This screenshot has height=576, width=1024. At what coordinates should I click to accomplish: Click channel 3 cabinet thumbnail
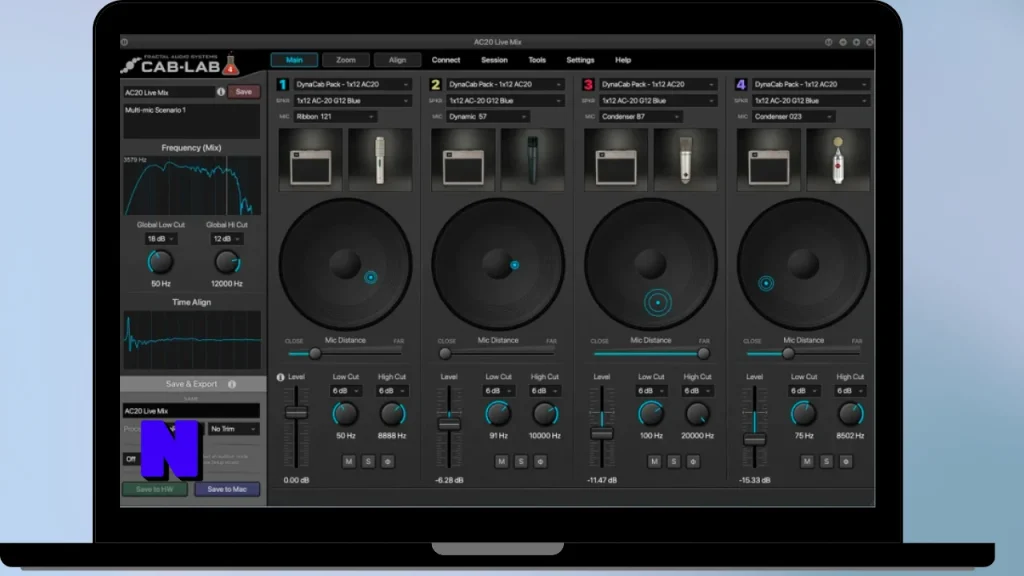(x=616, y=159)
